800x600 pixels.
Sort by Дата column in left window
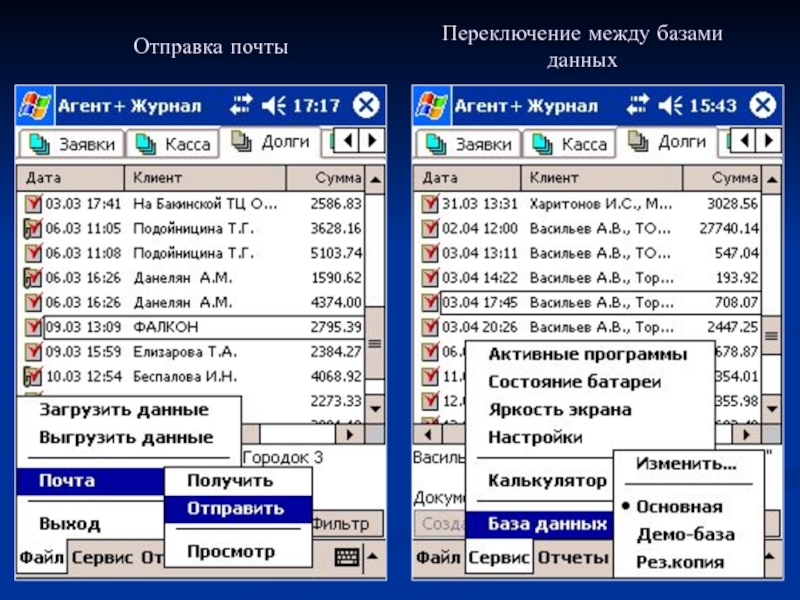point(71,178)
